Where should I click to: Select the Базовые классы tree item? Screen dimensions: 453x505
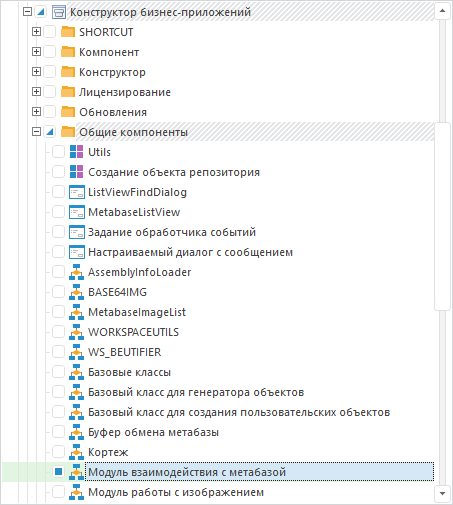(x=129, y=372)
